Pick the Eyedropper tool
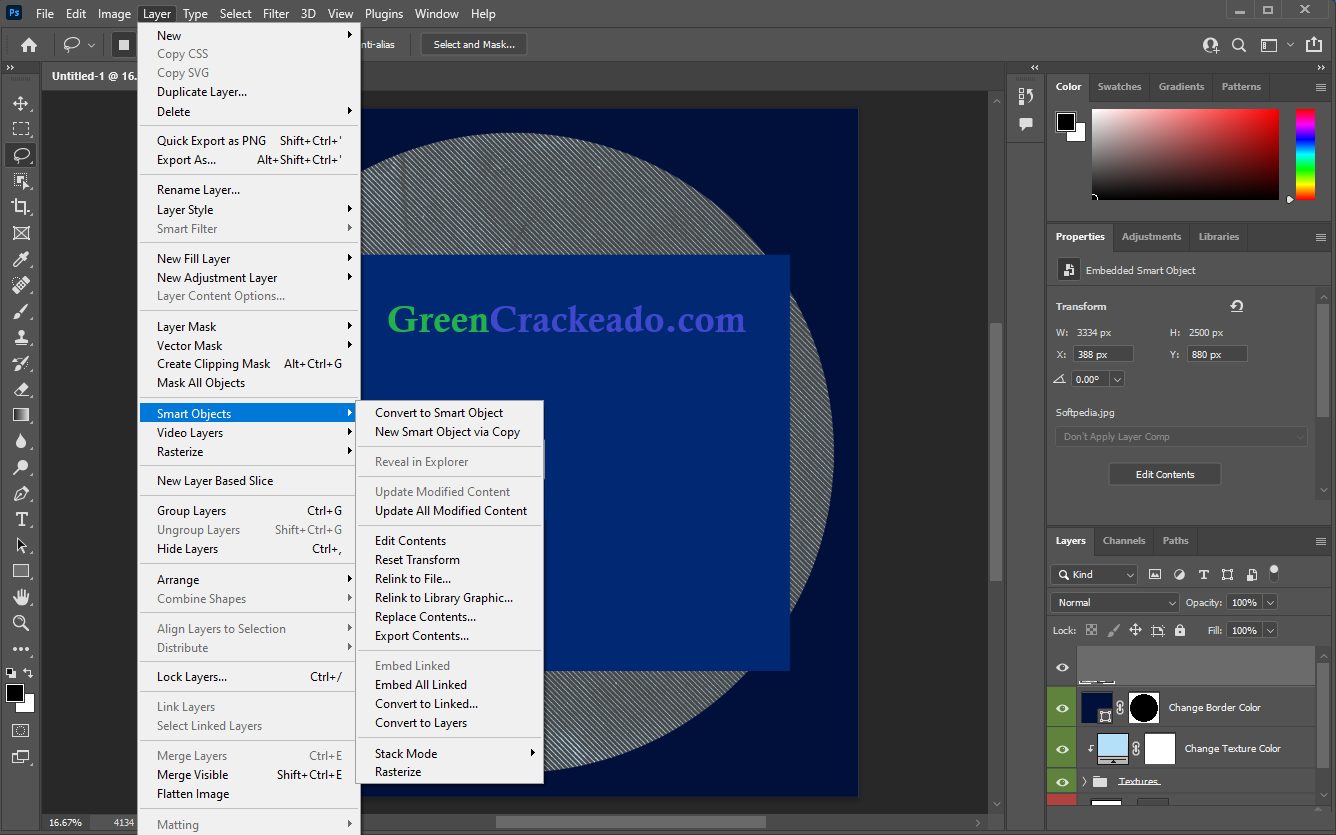 21,259
